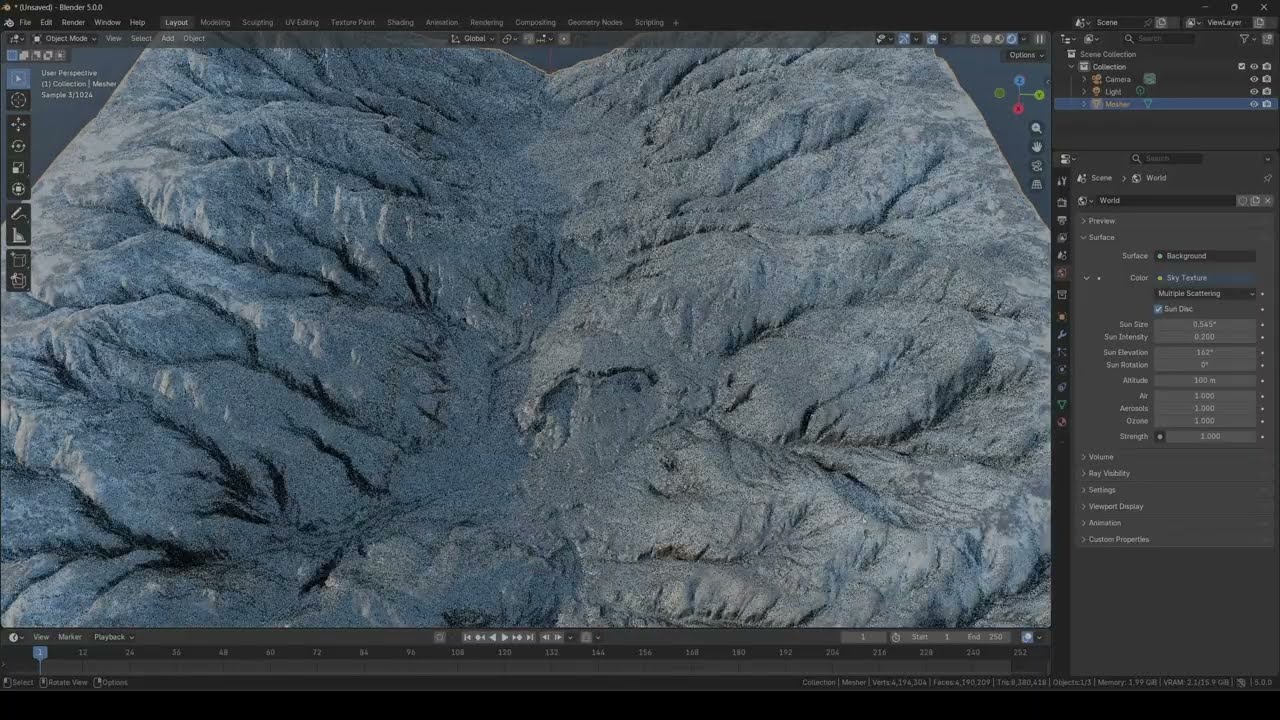Screen dimensions: 1280x720
Task: Click the Sun Intensity value field
Action: point(1205,337)
